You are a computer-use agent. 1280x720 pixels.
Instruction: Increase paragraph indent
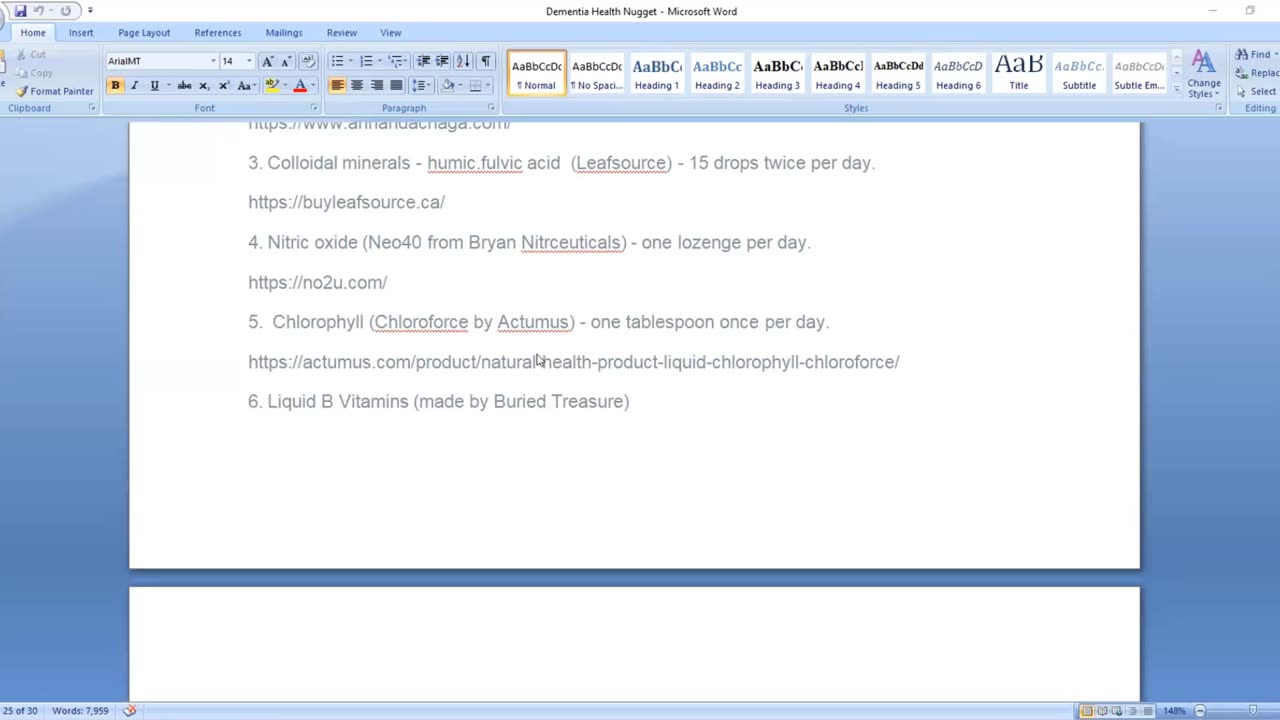coord(443,61)
